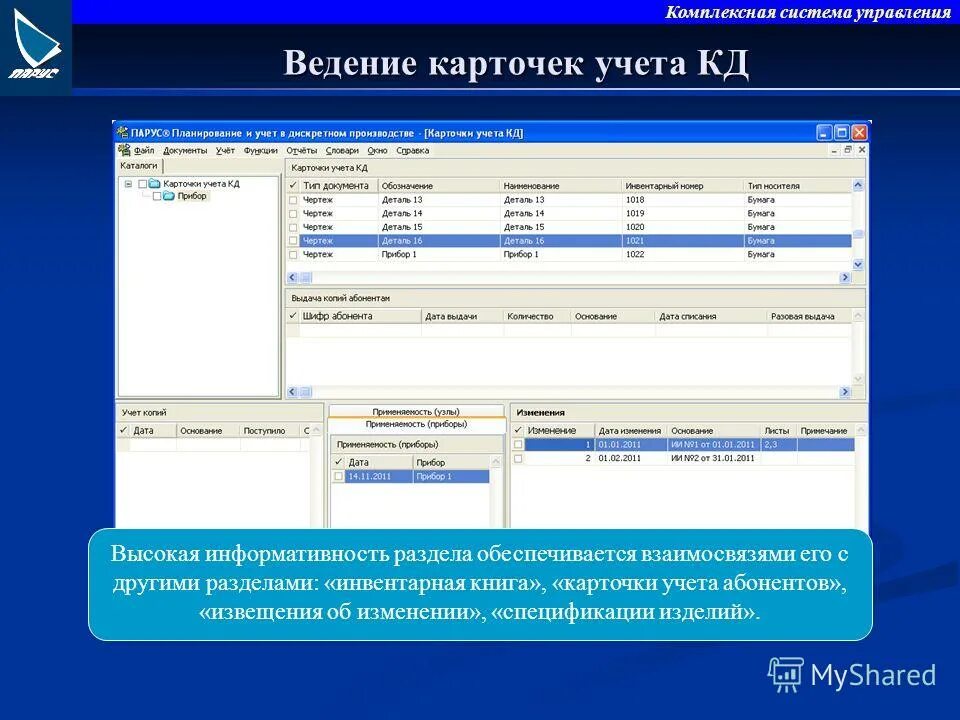Select inventory number 1022 cell
The height and width of the screenshot is (720, 960).
tap(683, 255)
